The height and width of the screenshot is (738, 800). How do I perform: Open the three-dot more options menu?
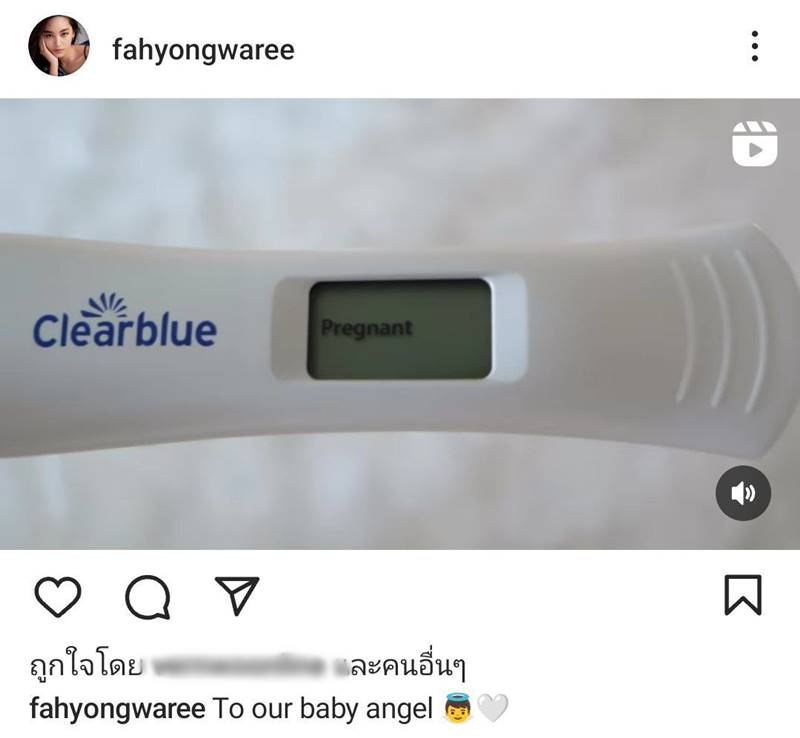click(755, 46)
